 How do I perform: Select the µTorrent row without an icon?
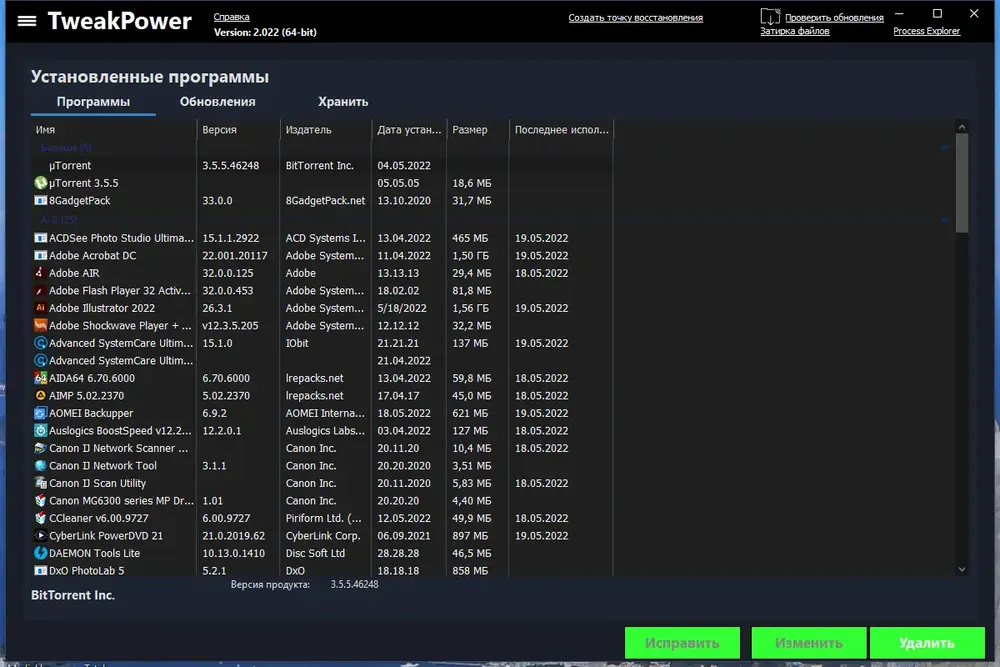322,165
